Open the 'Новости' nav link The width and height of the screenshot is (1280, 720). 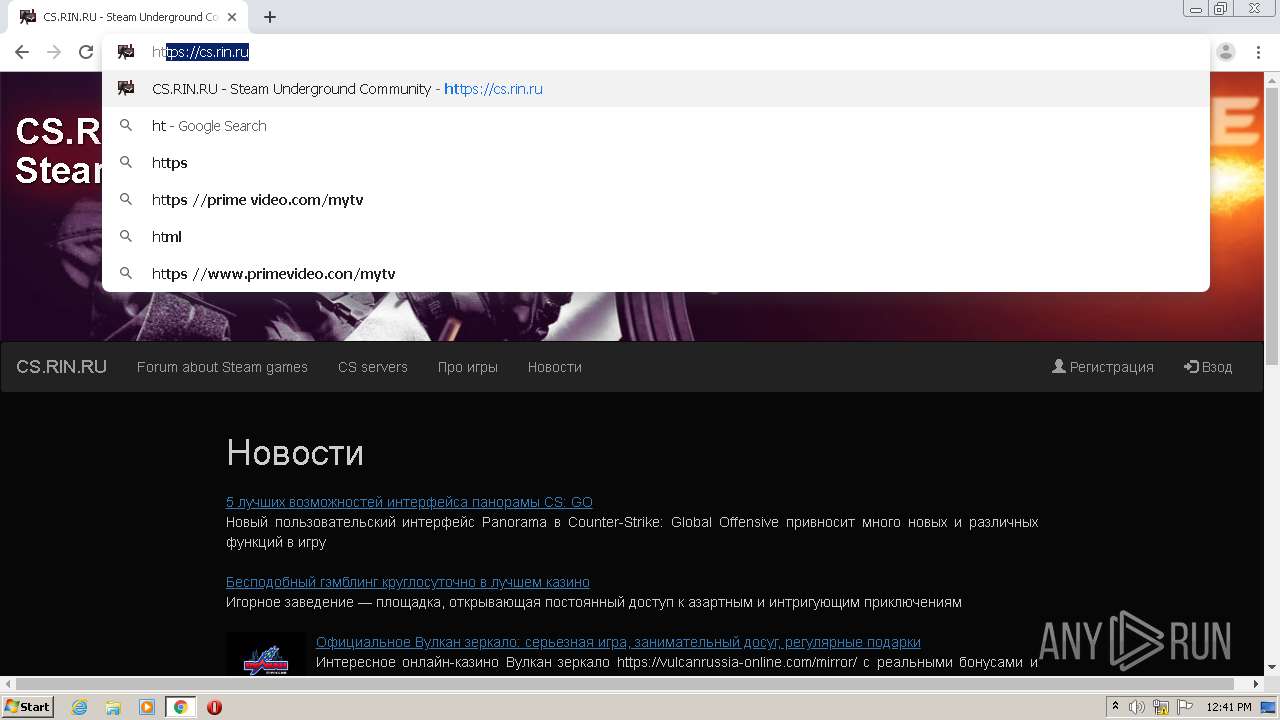555,367
